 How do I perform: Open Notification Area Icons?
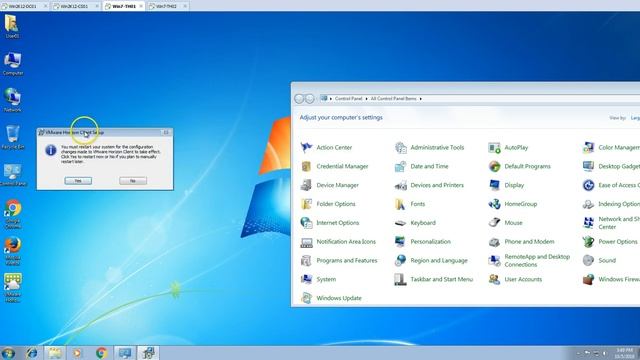click(x=338, y=241)
